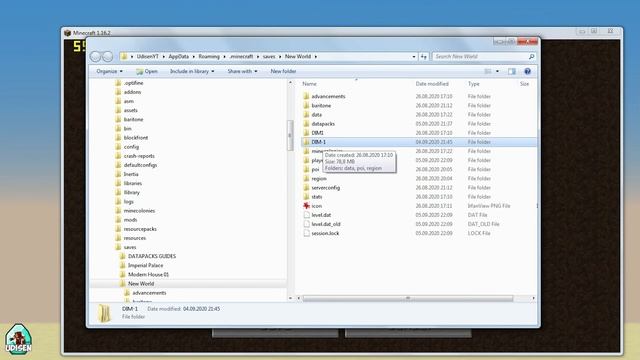This screenshot has height=360, width=640.
Task: Click the navigation pane vertical scrollbar thumb
Action: (290, 136)
